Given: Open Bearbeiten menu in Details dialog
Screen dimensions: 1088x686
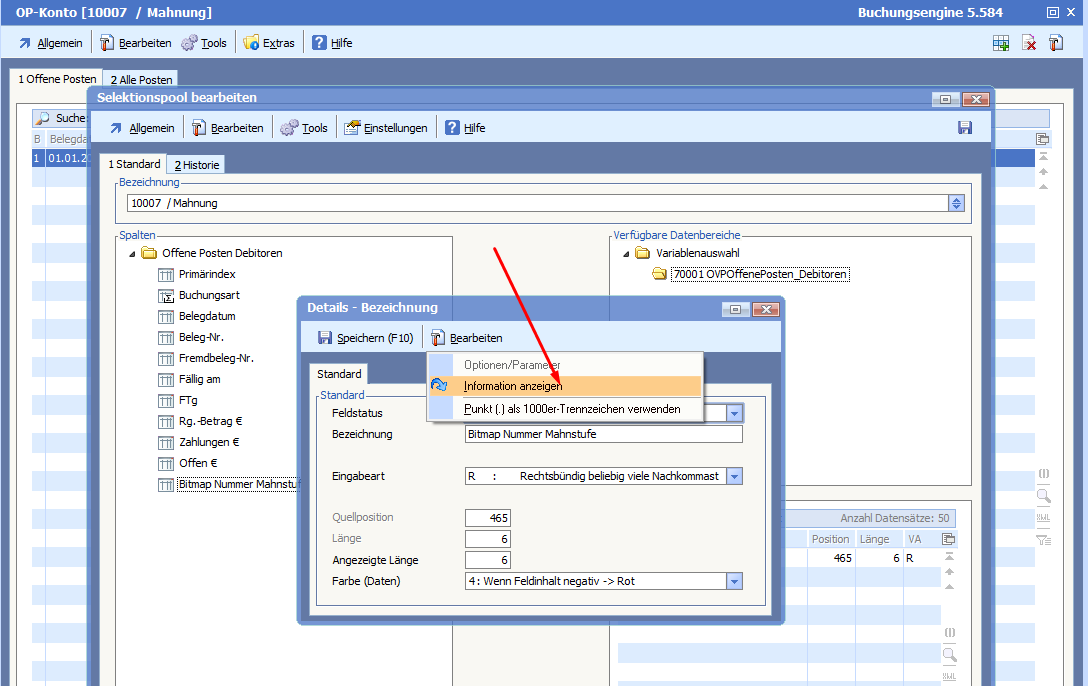Looking at the screenshot, I should (467, 338).
